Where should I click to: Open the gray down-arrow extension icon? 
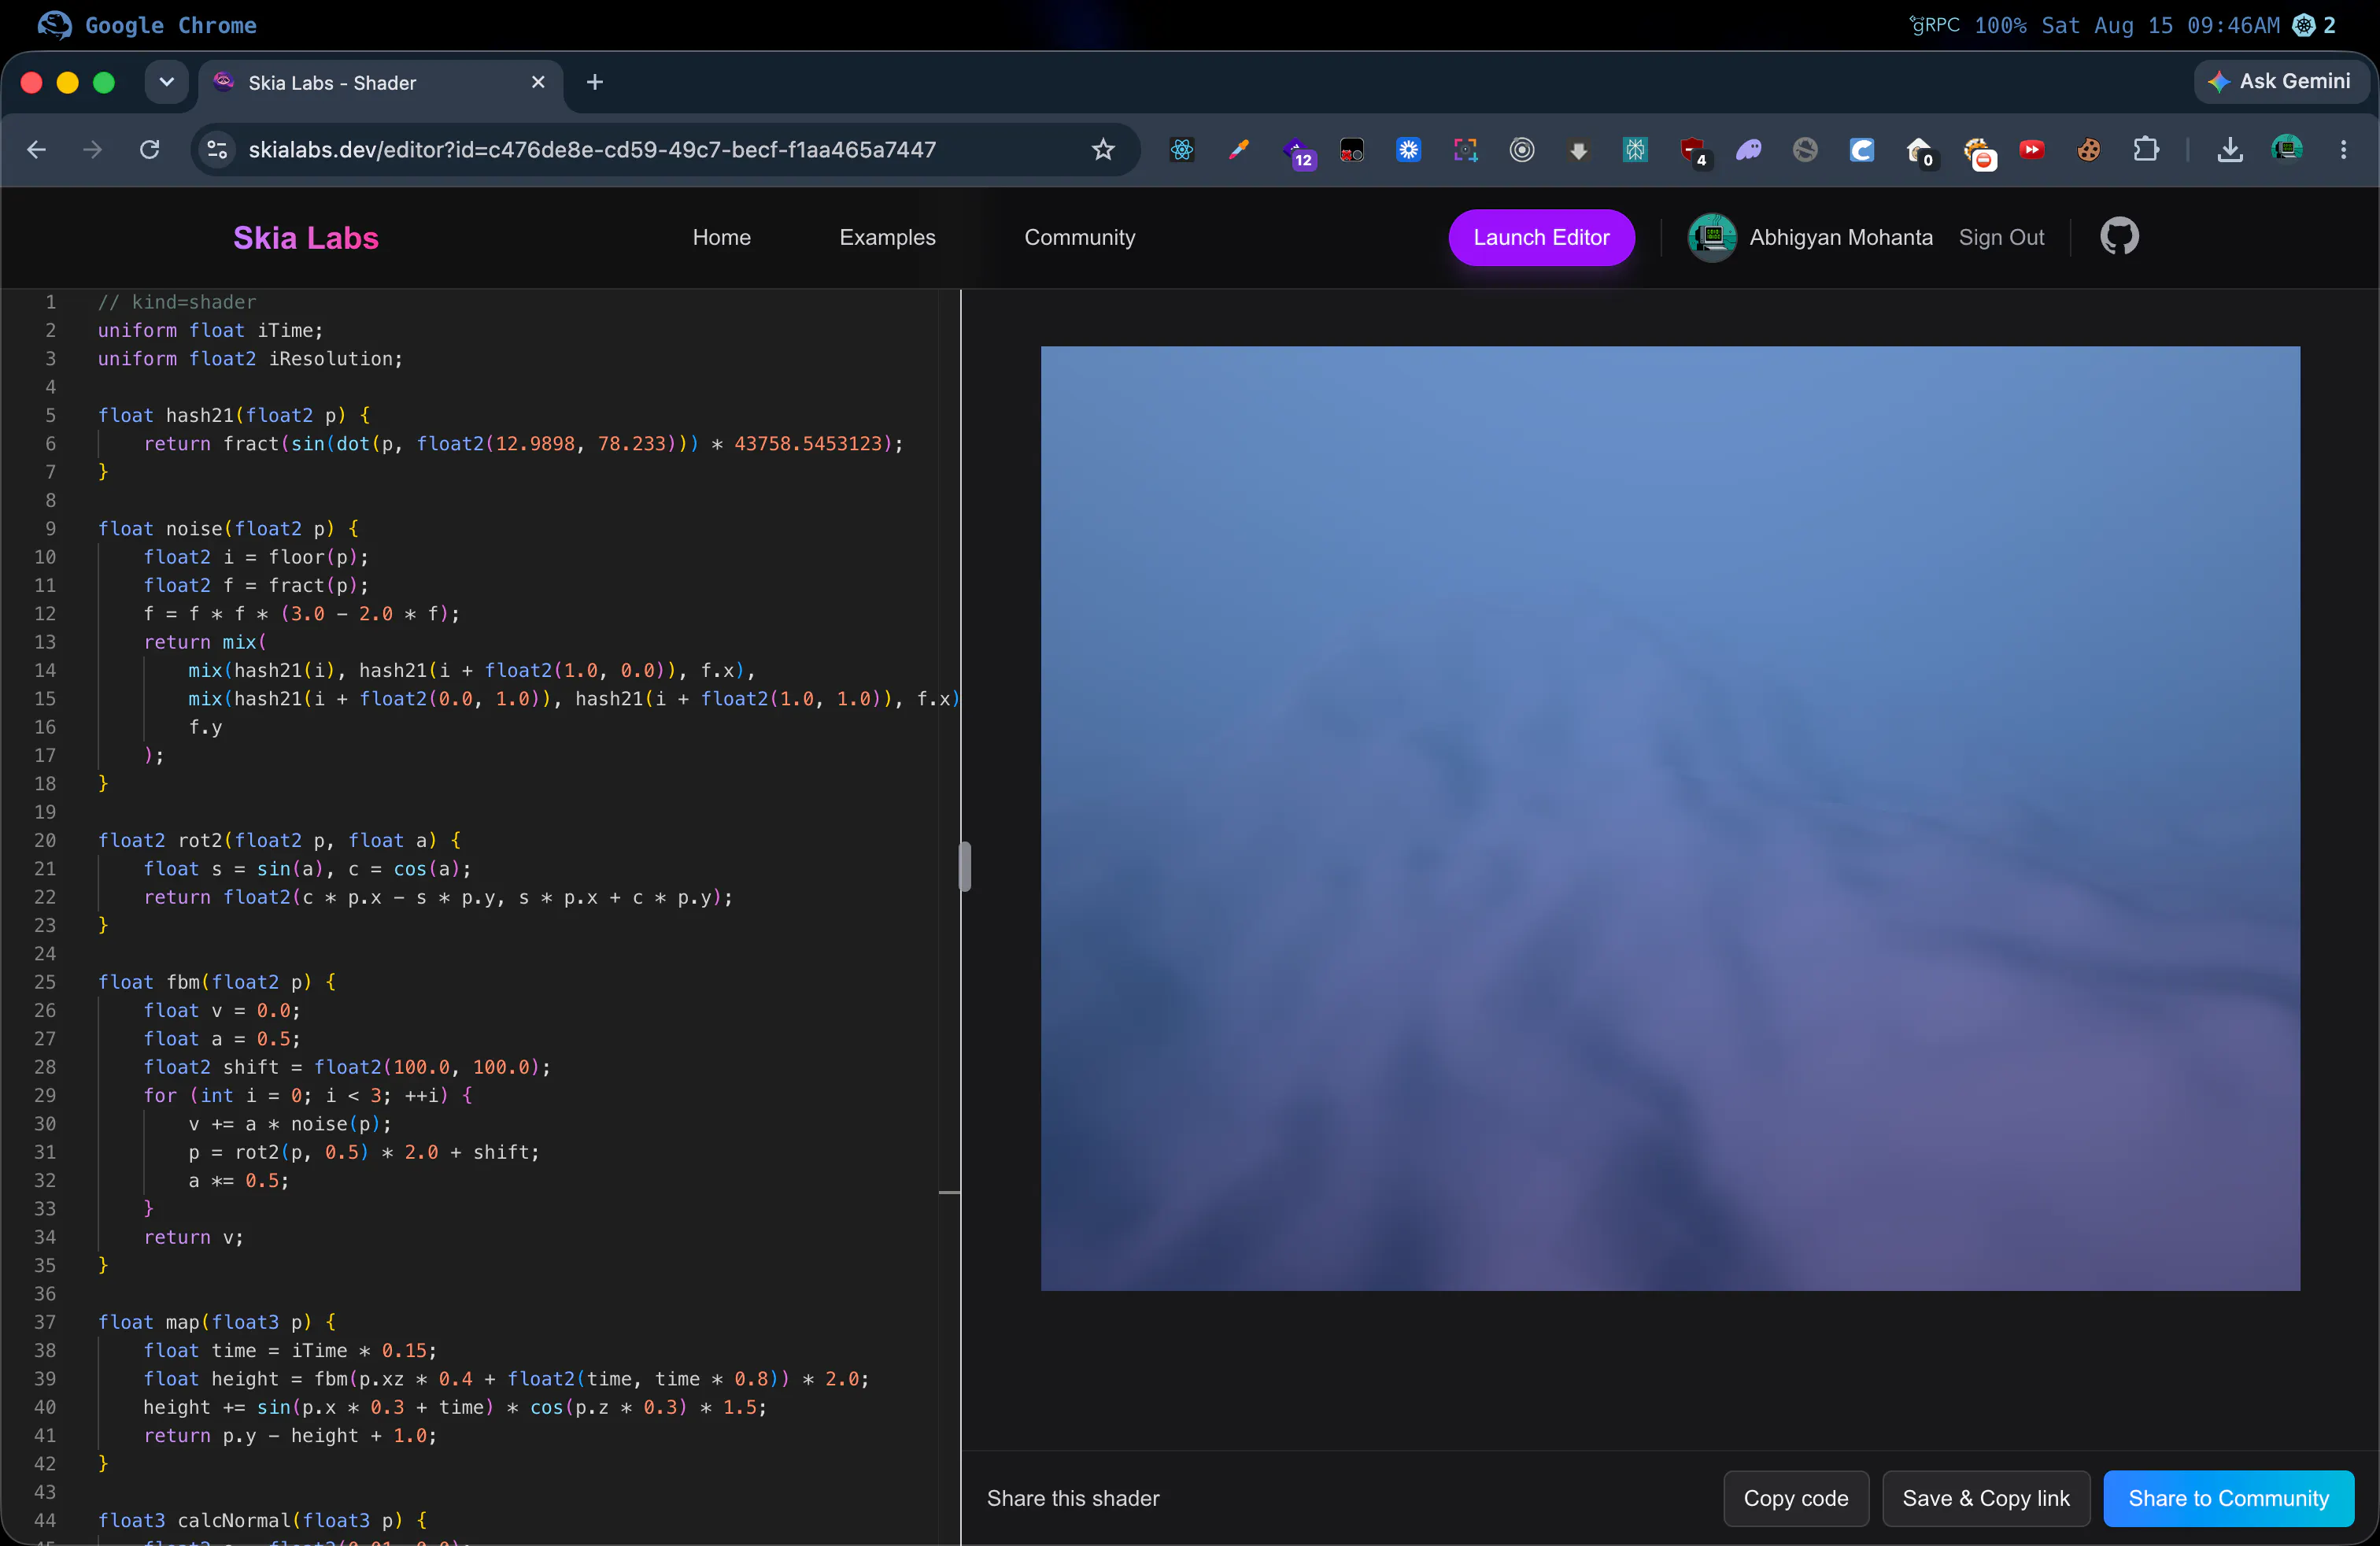point(1578,150)
